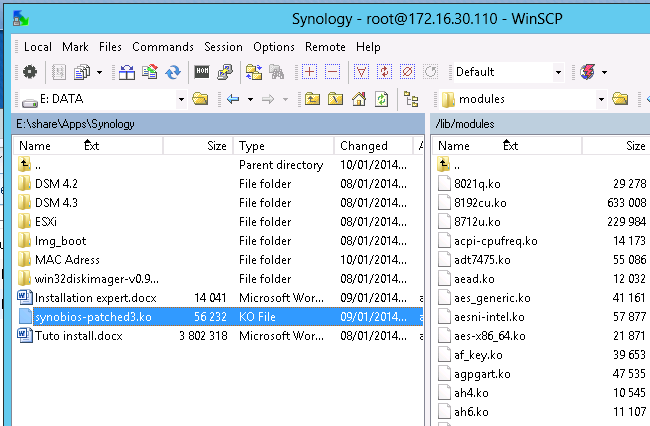The image size is (650, 426).
Task: Click the remote Open Directory folder icon
Action: (x=620, y=99)
